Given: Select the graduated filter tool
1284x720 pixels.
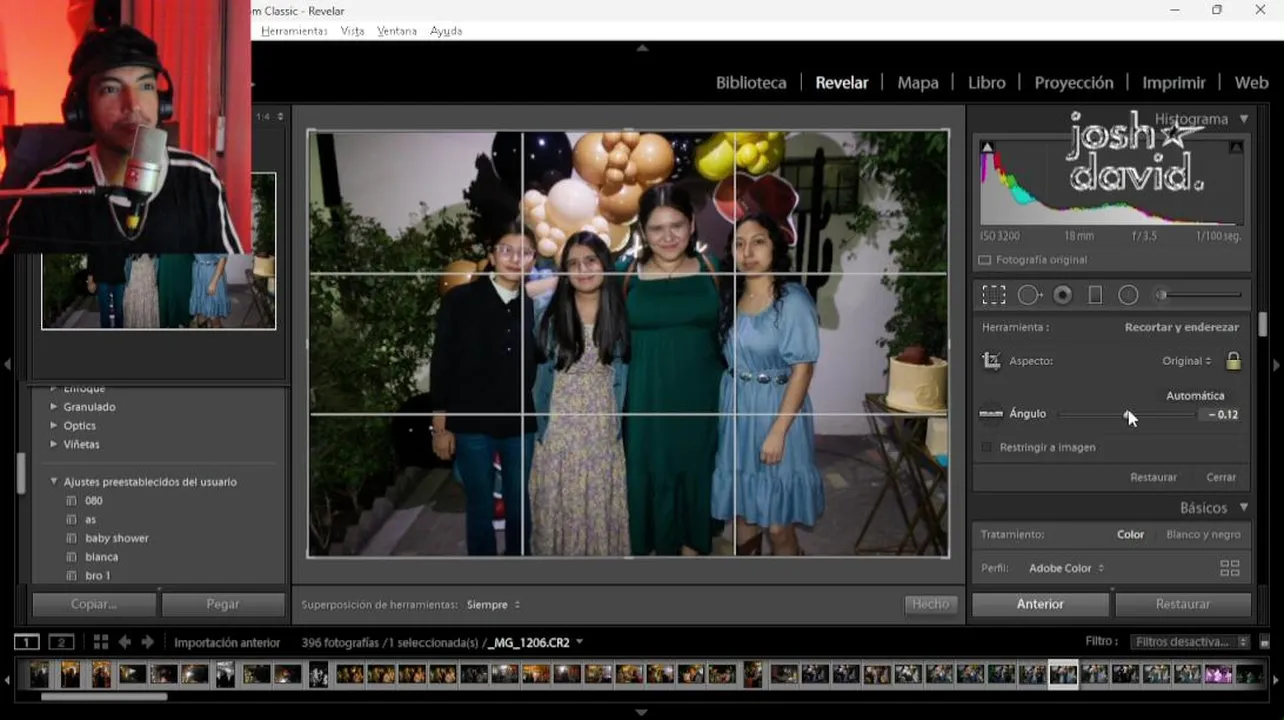Looking at the screenshot, I should click(x=1095, y=295).
